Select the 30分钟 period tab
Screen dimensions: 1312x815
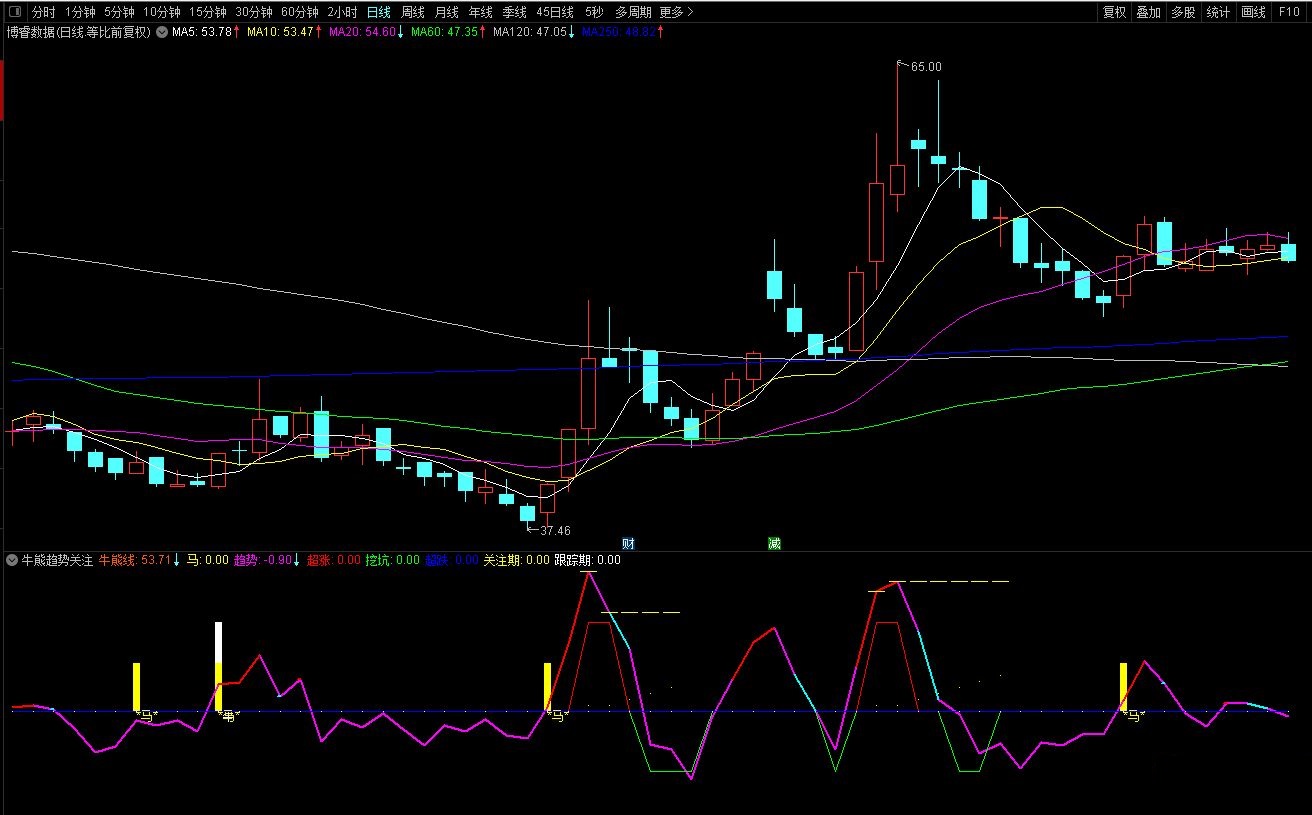[x=254, y=12]
